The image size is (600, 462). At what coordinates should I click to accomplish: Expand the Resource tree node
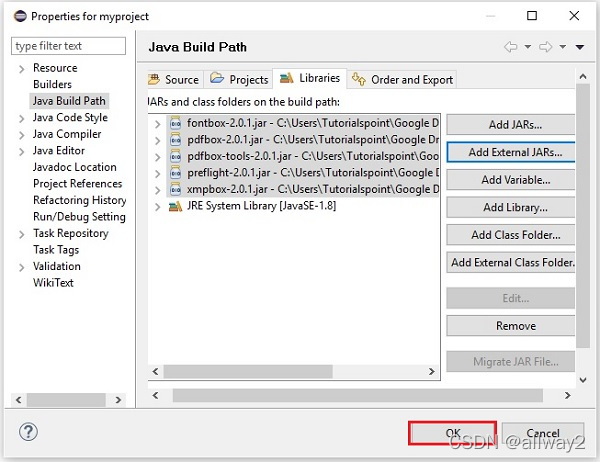(22, 69)
